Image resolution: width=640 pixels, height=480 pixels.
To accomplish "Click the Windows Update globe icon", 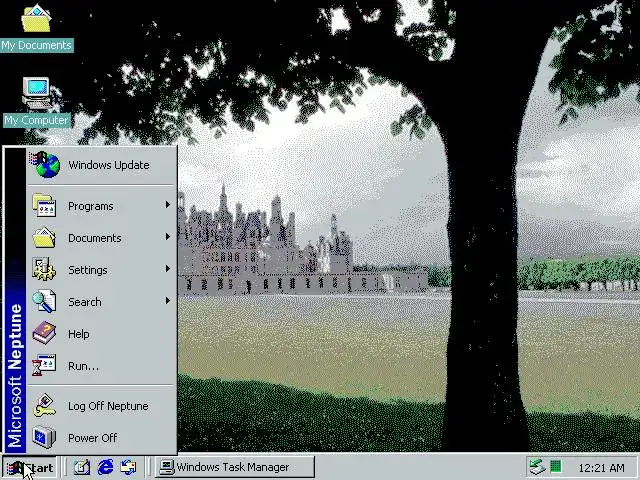I will tap(45, 164).
